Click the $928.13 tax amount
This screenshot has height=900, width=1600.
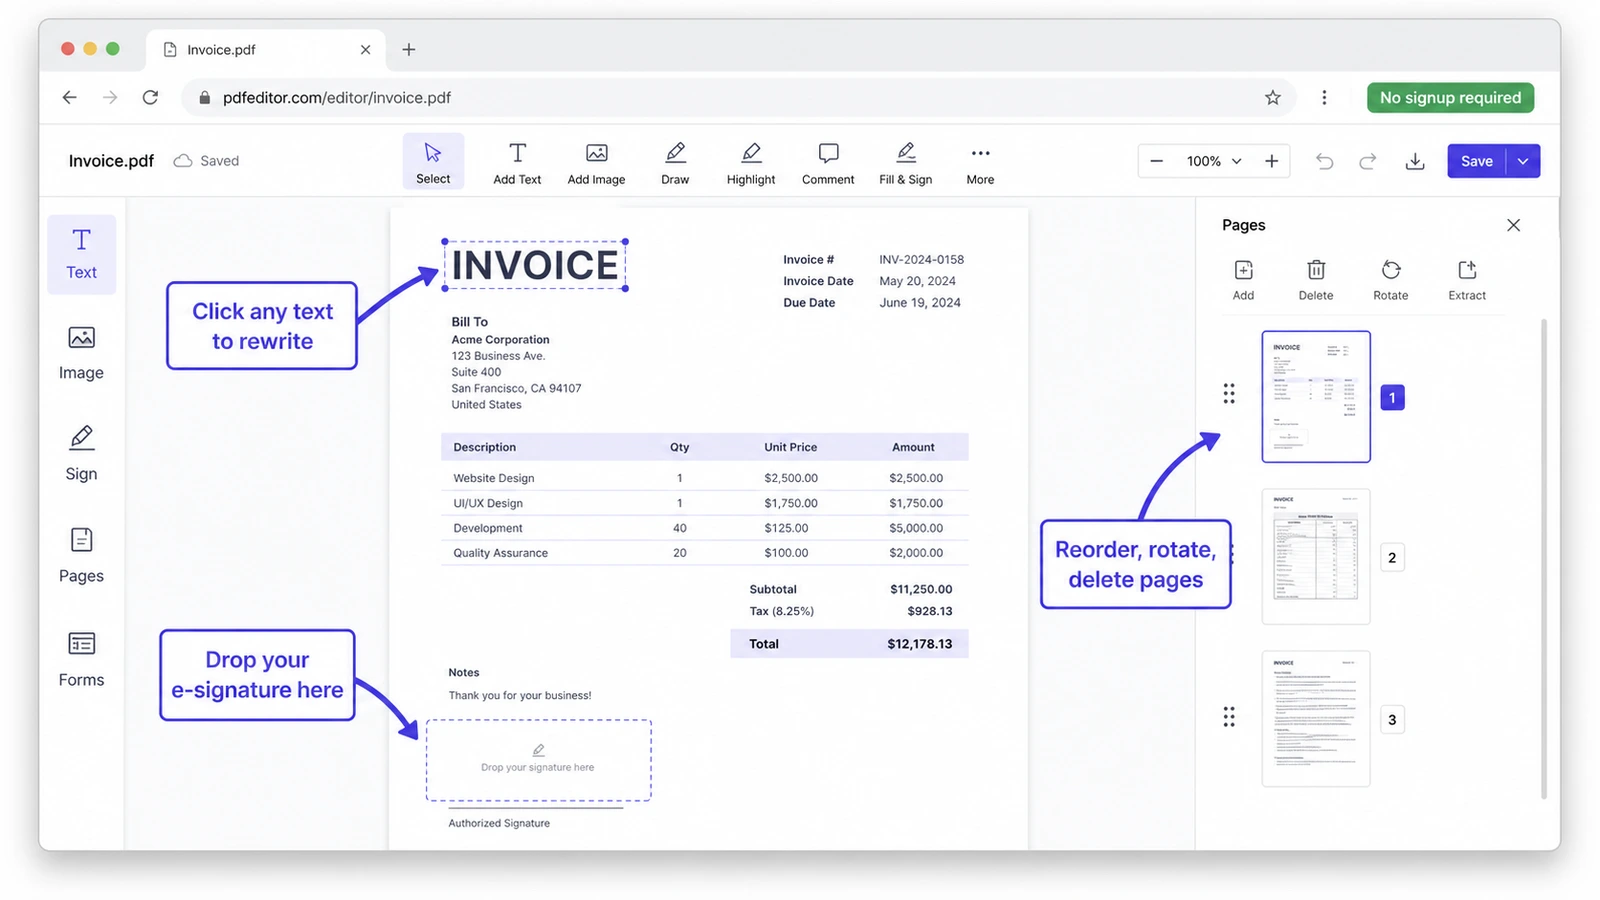(x=930, y=611)
